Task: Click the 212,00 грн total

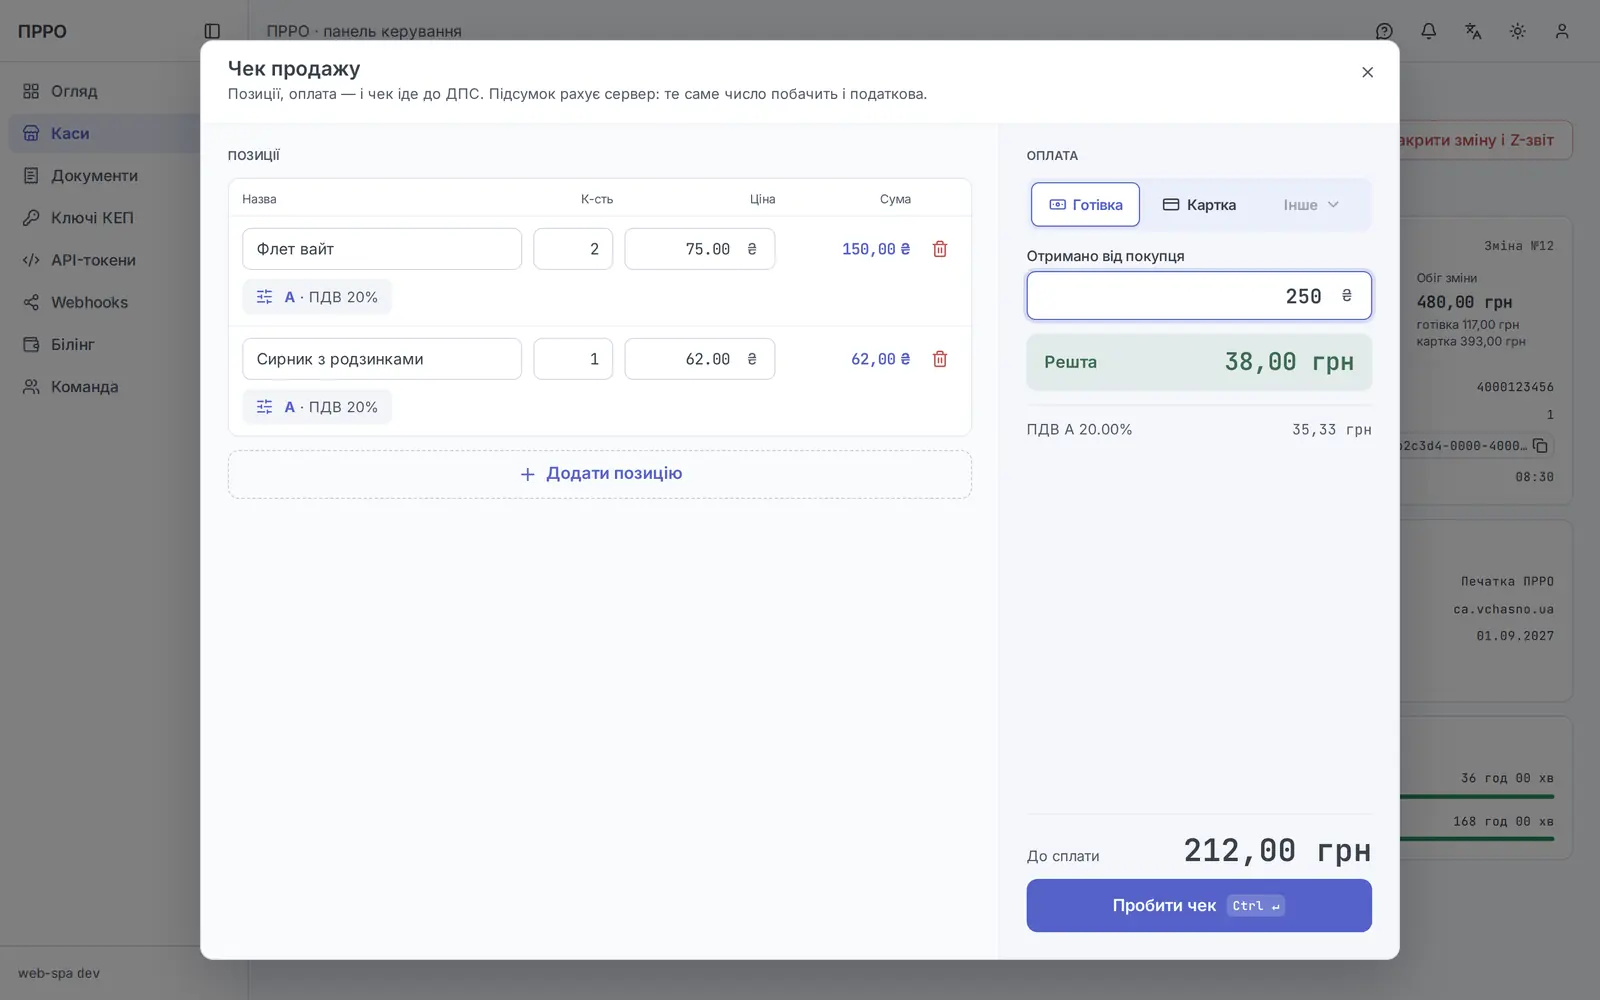Action: (x=1277, y=851)
